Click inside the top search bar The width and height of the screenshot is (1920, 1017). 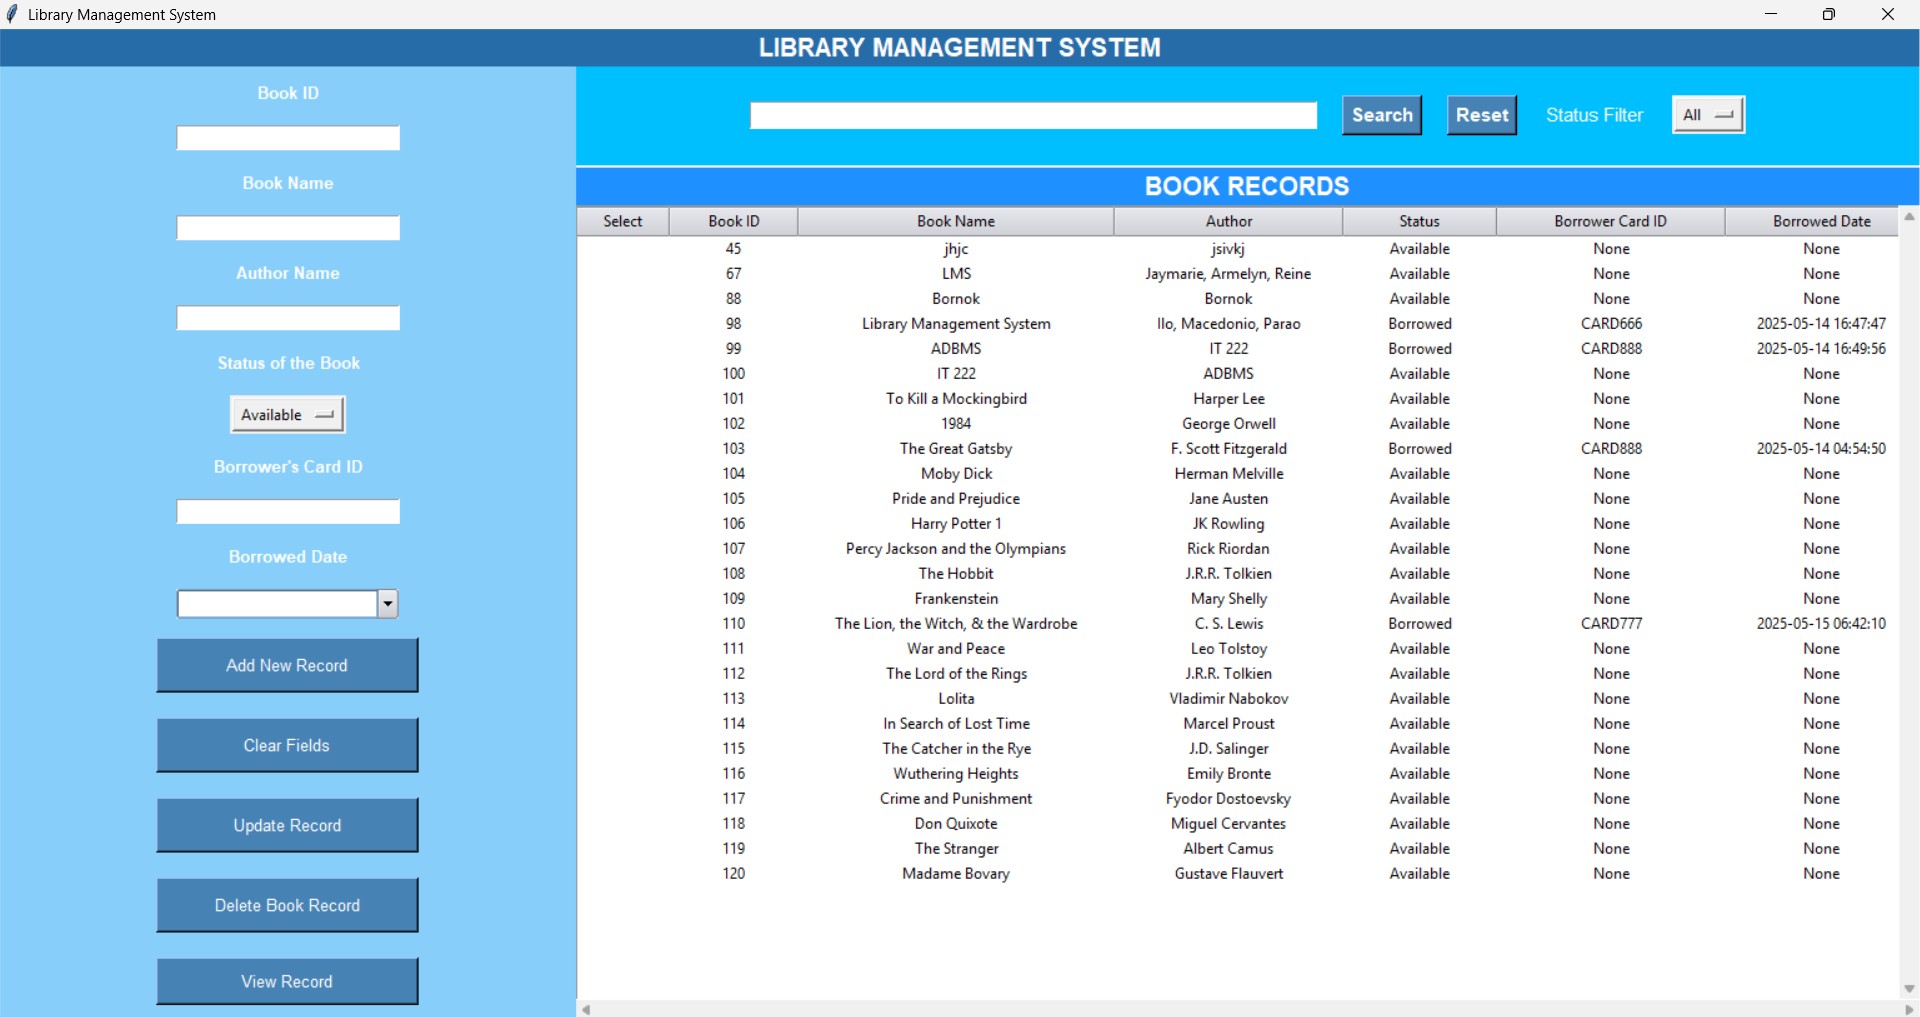click(x=1034, y=114)
